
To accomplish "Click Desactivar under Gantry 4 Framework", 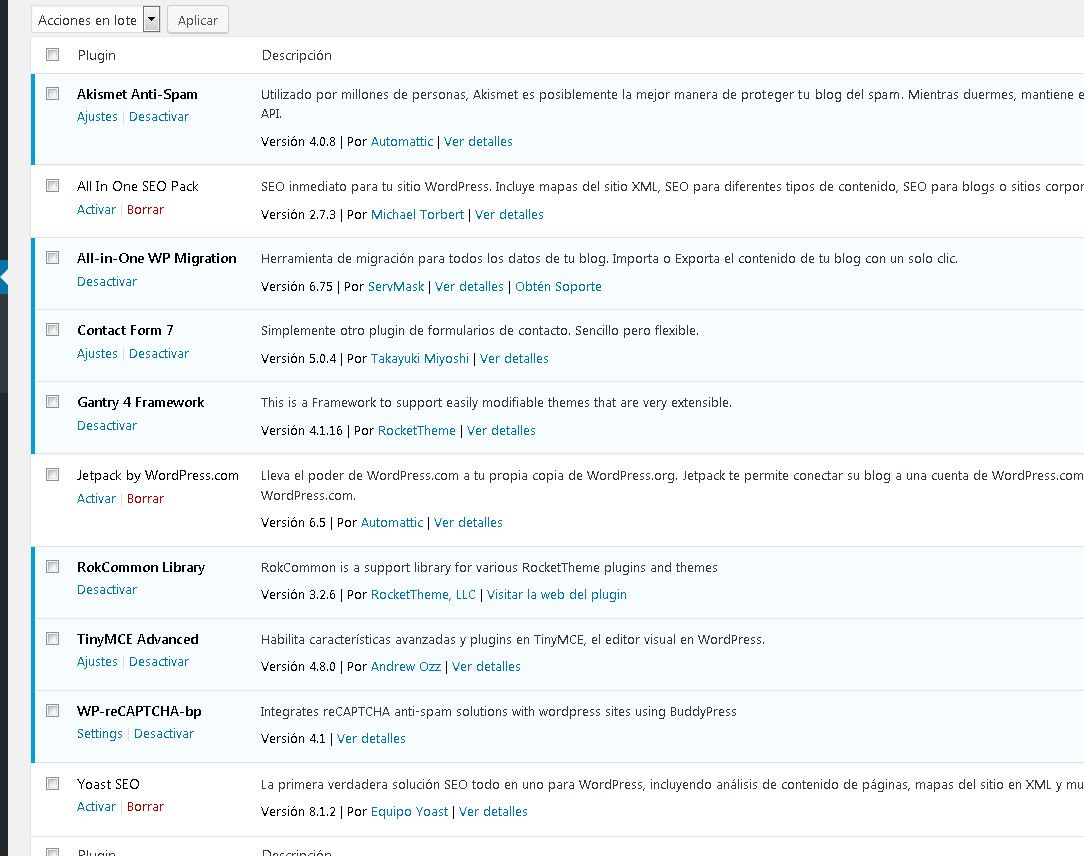I will tap(106, 425).
